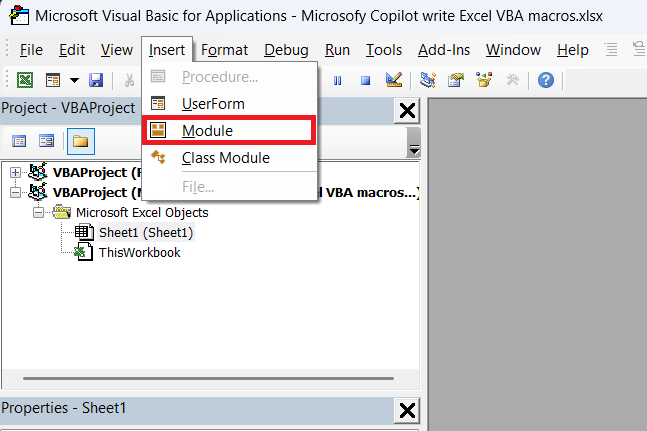This screenshot has width=647, height=431.
Task: Toggle Folders button in Project pane
Action: tap(81, 141)
